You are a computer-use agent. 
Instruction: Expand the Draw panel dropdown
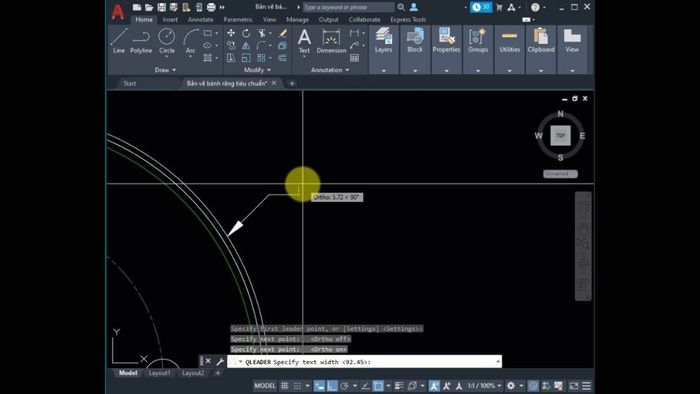pyautogui.click(x=165, y=70)
